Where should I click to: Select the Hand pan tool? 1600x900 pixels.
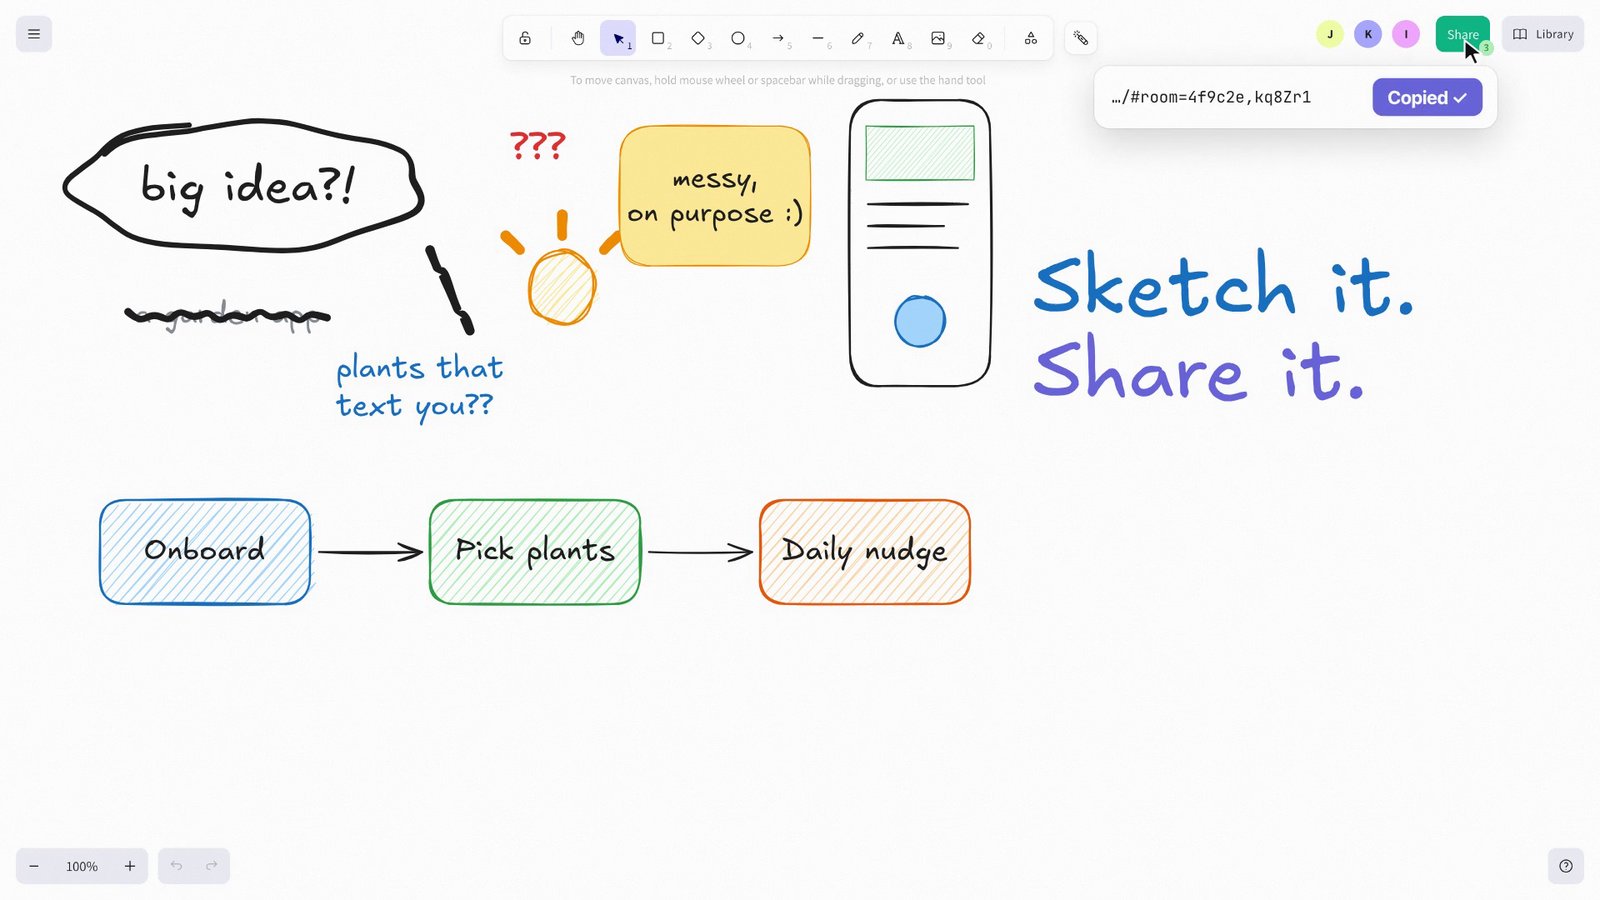(578, 38)
